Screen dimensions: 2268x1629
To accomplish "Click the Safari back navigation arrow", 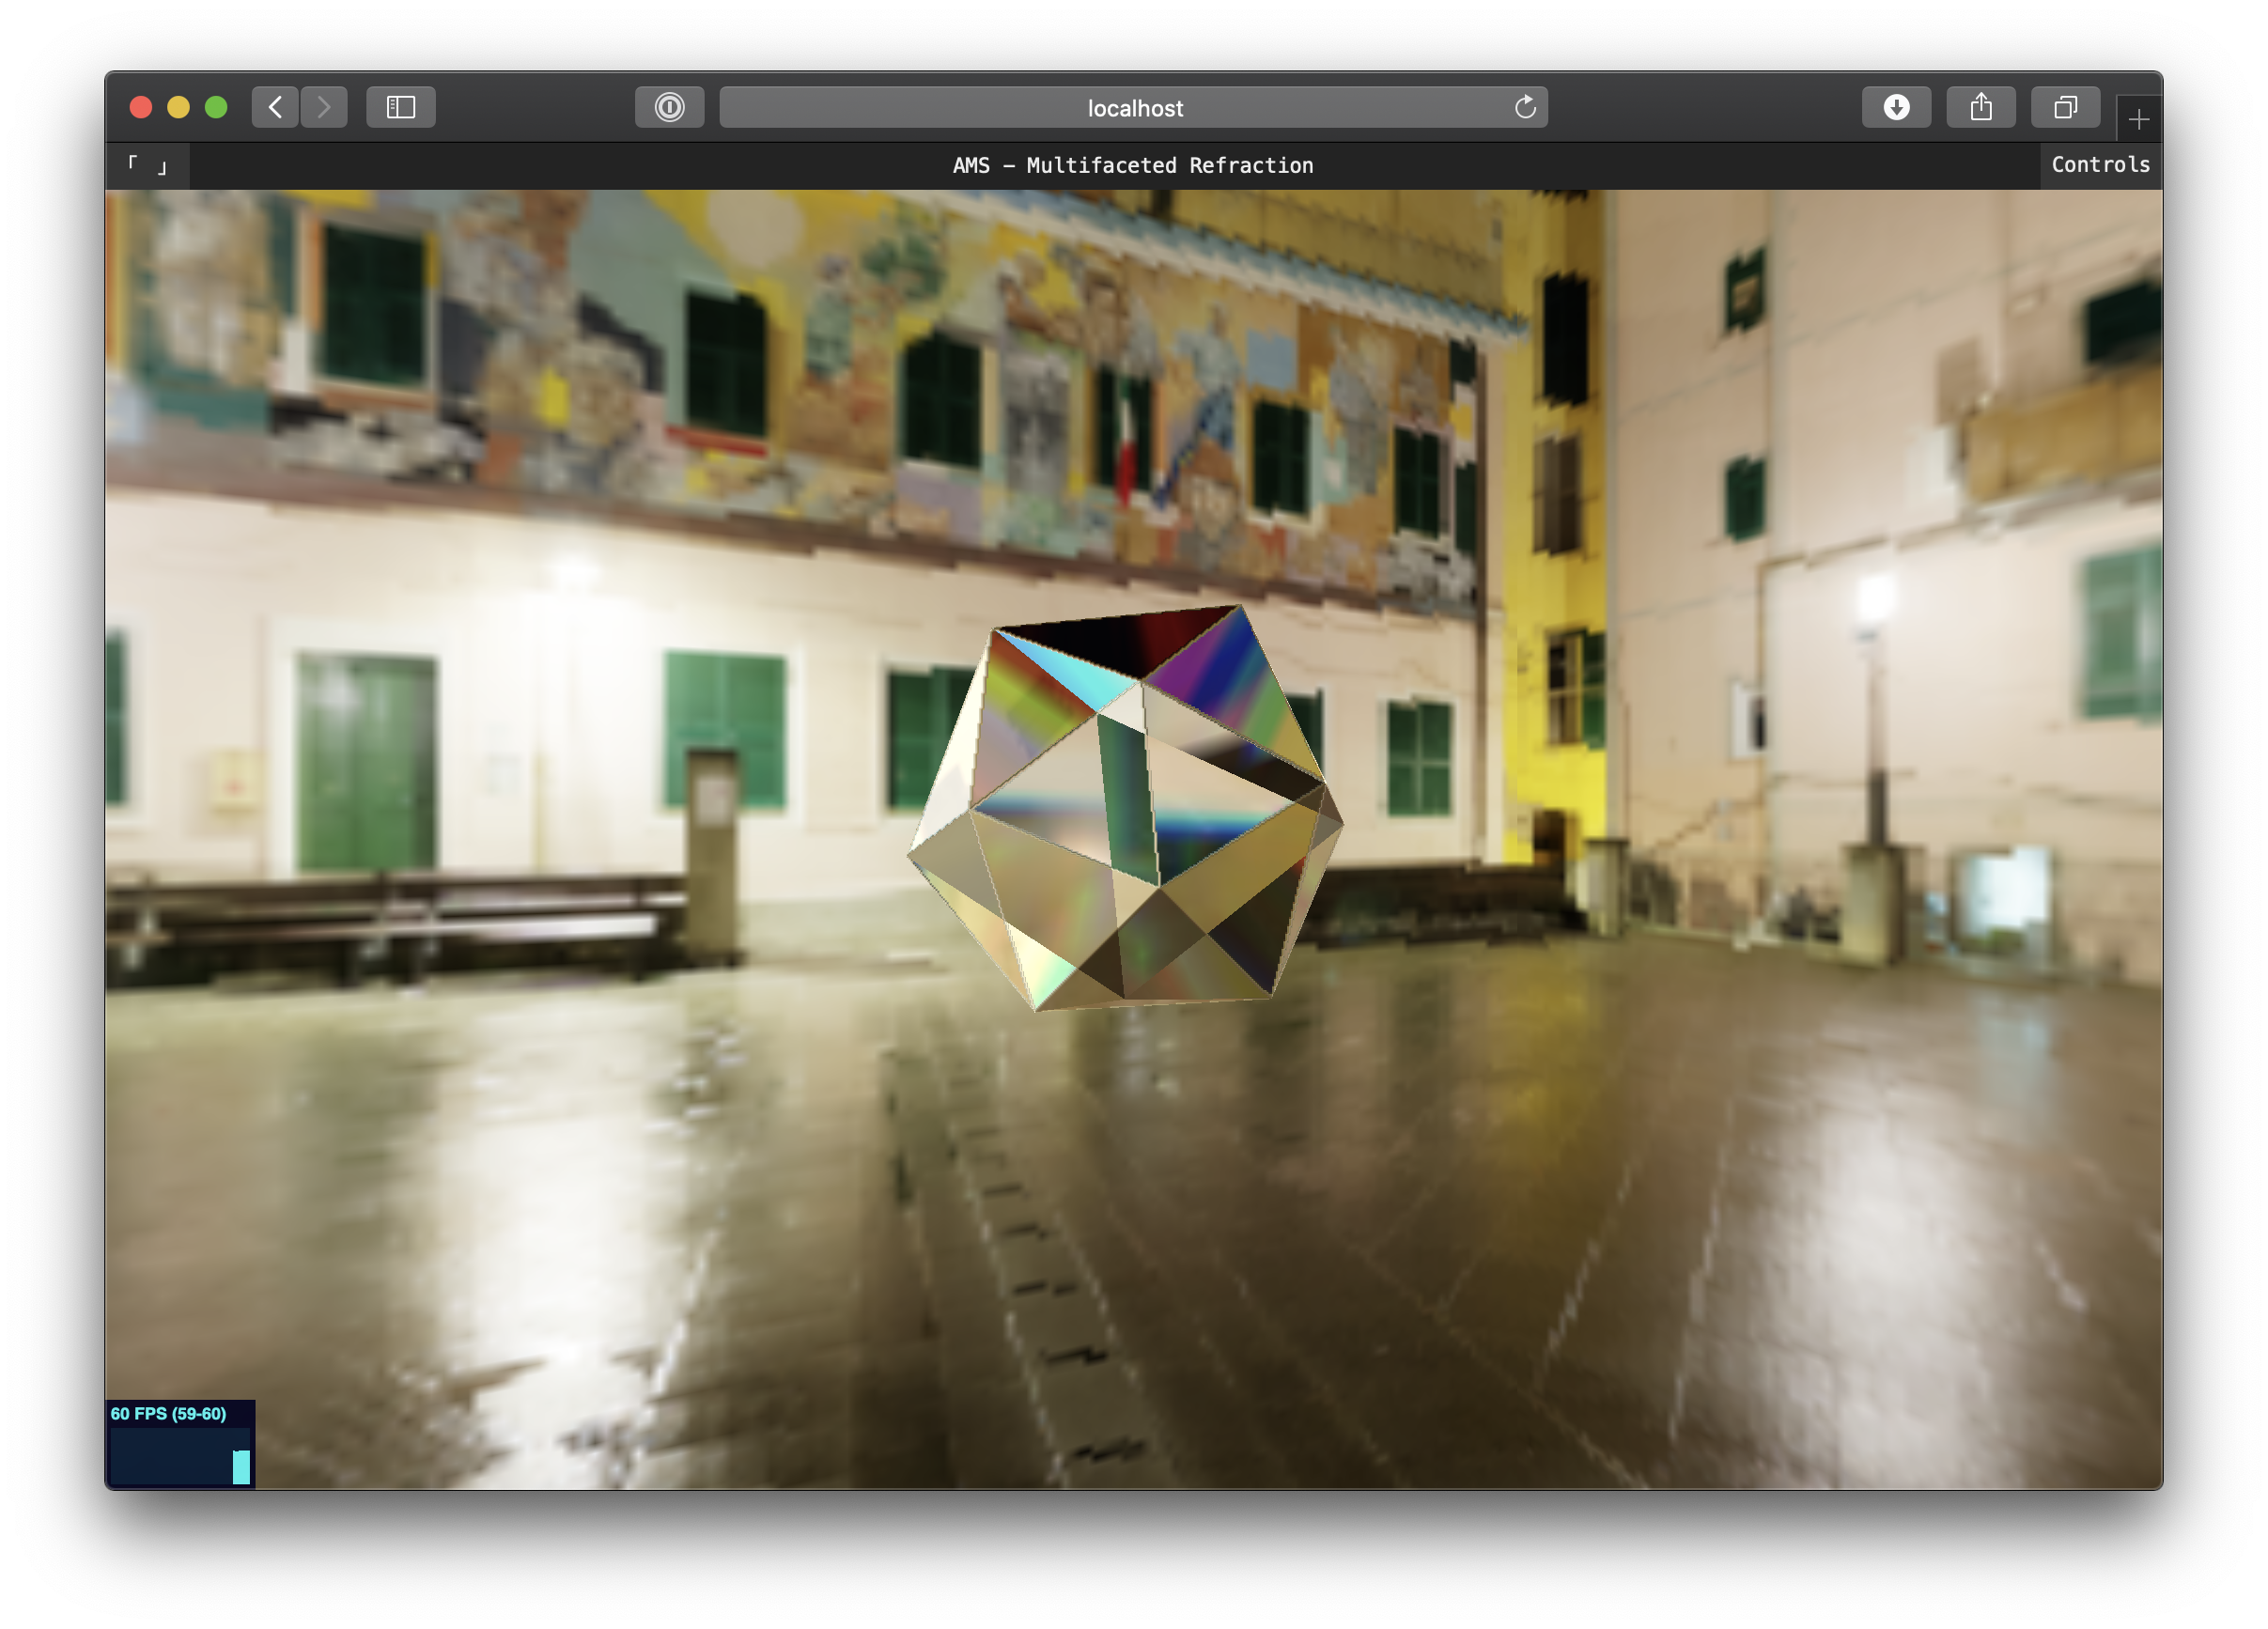I will [275, 107].
